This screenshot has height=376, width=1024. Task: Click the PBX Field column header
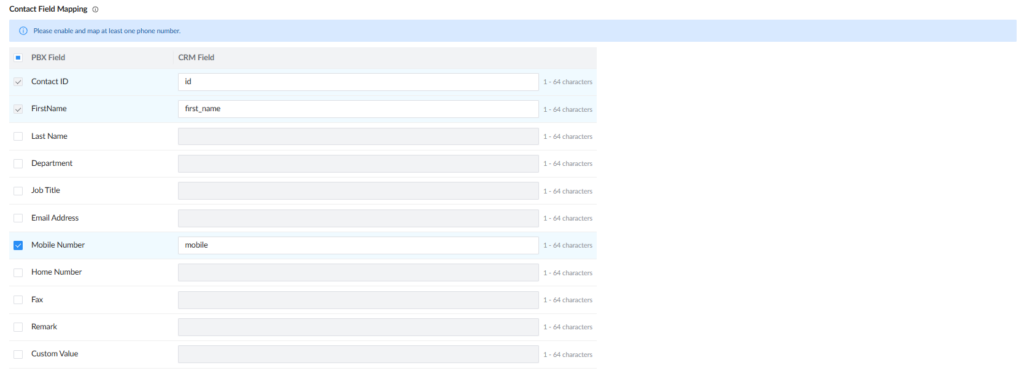(x=48, y=57)
